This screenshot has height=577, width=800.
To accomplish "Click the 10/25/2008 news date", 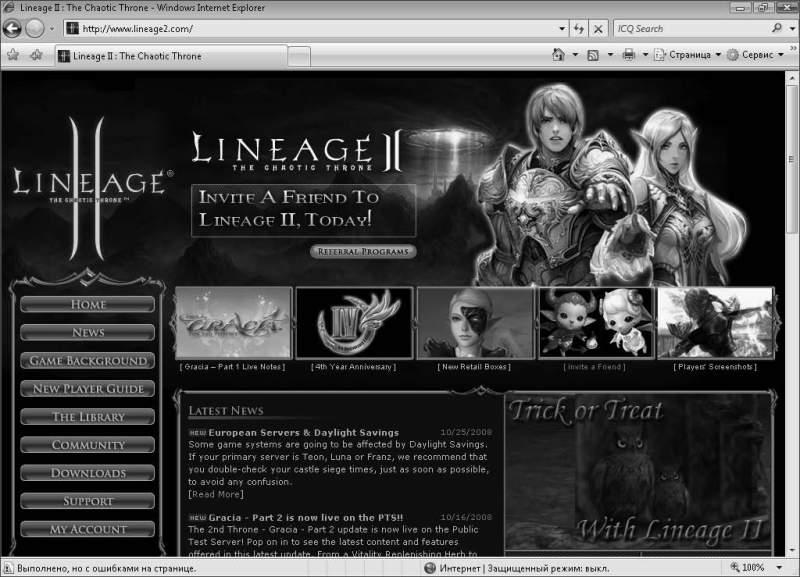I will coord(466,432).
